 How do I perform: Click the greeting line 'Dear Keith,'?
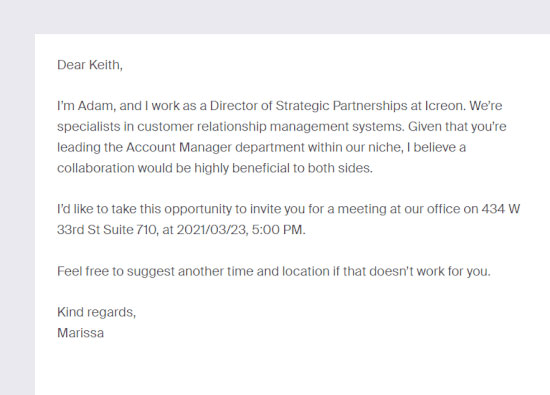coord(90,65)
